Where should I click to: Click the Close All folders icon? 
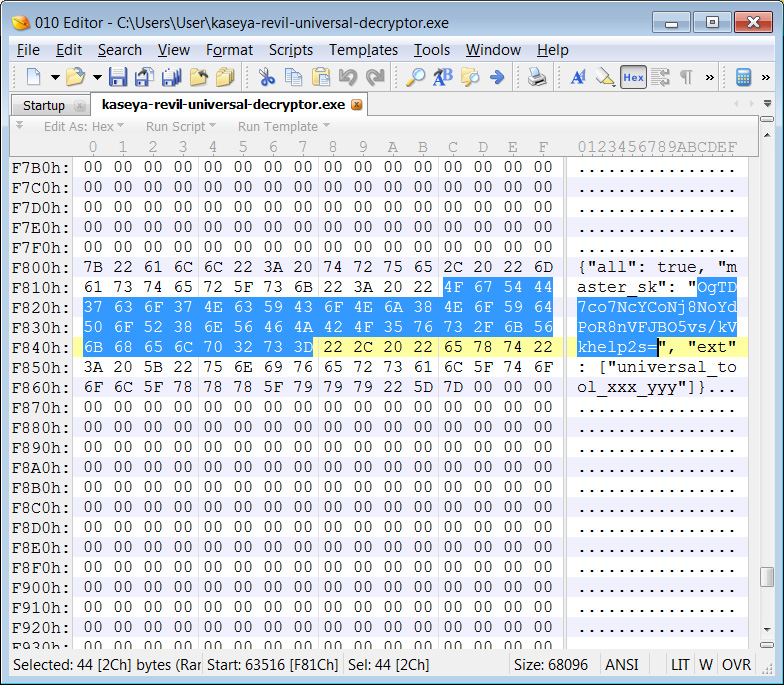pos(225,77)
